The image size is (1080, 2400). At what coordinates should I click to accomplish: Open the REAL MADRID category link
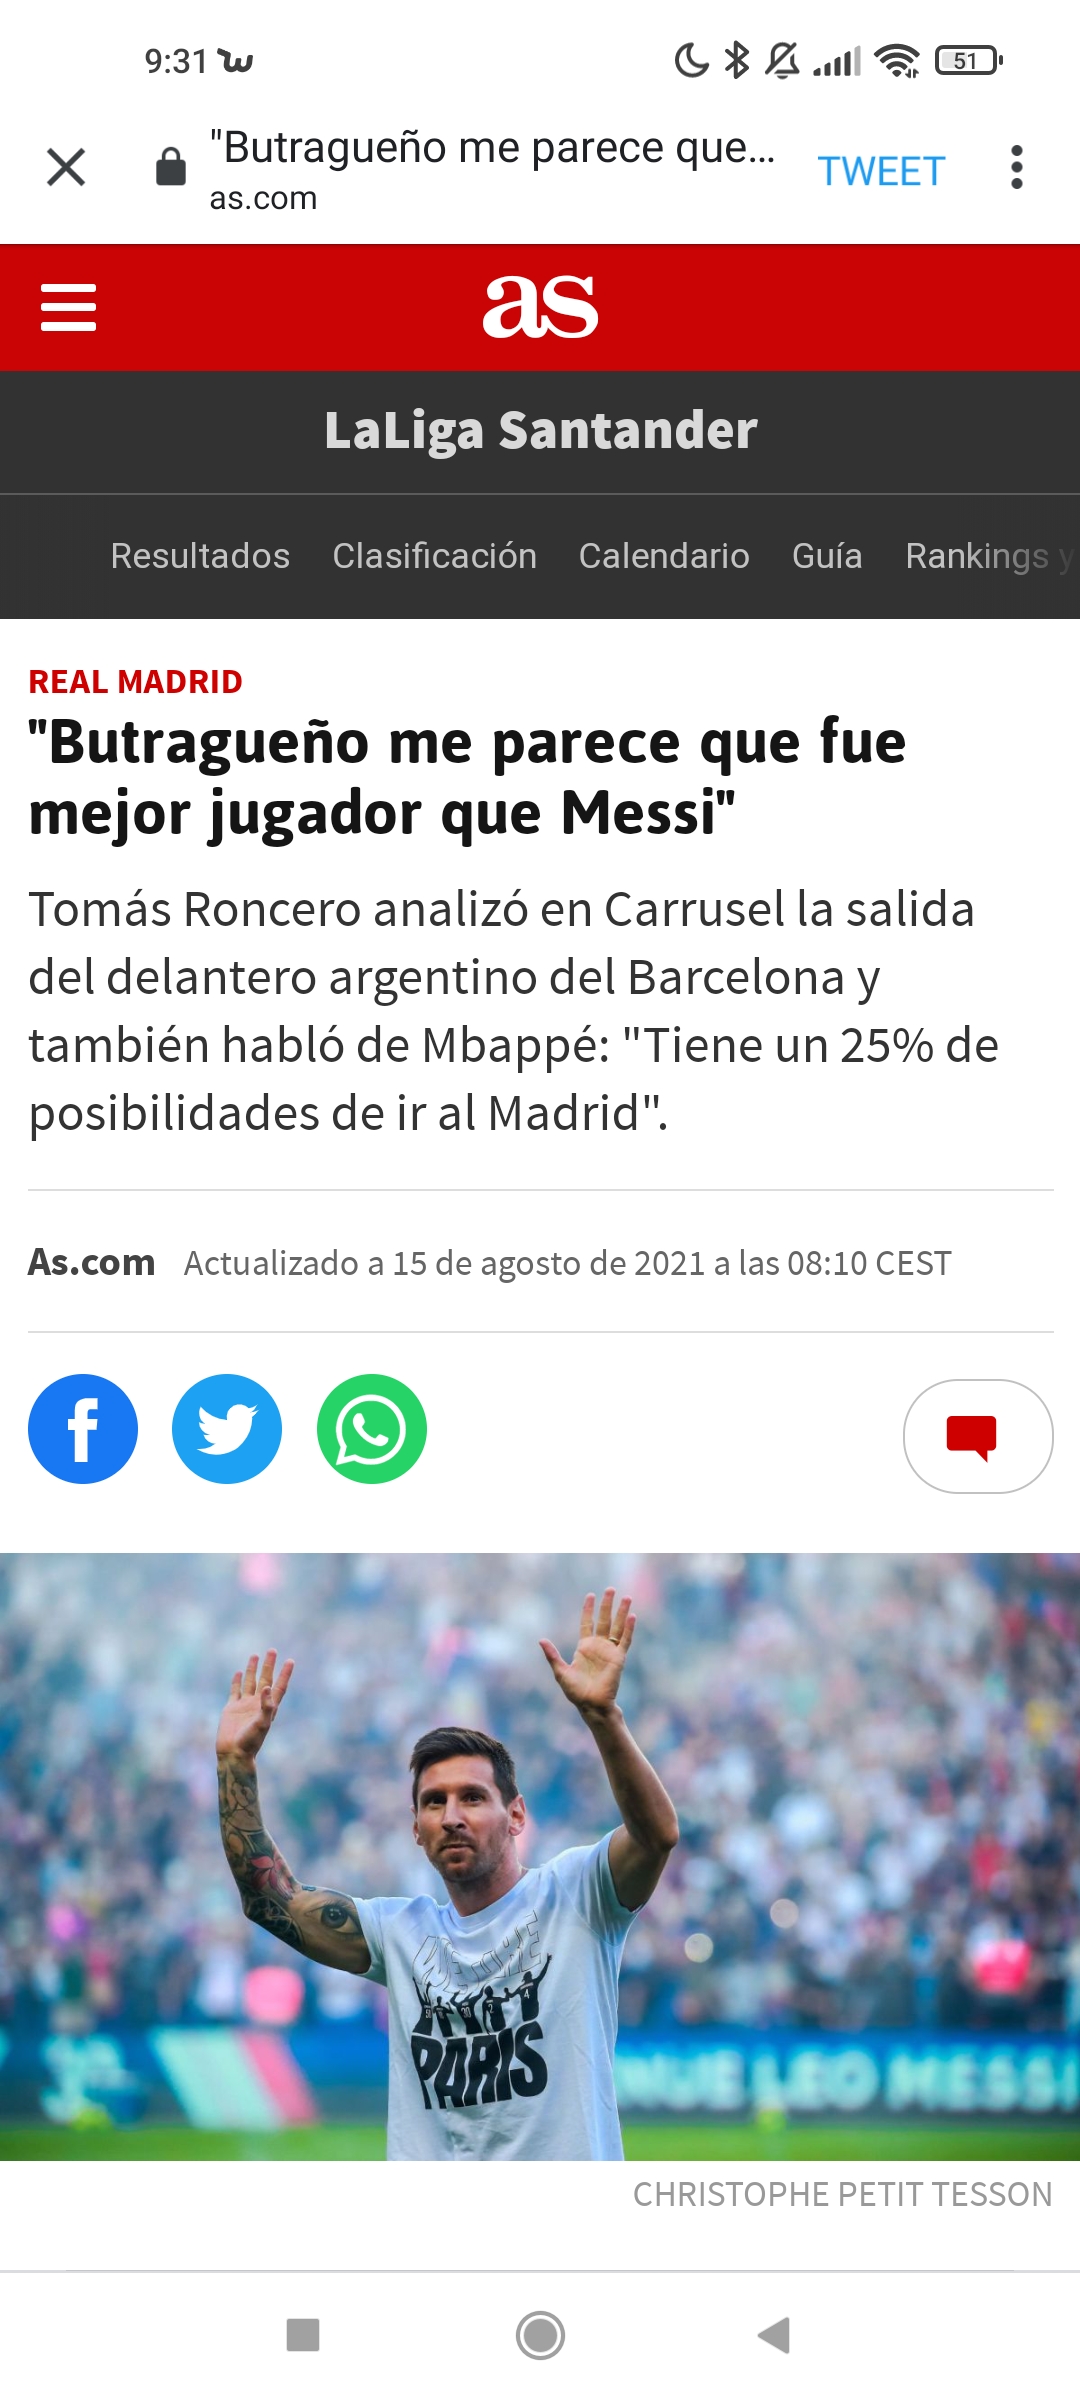pos(135,682)
